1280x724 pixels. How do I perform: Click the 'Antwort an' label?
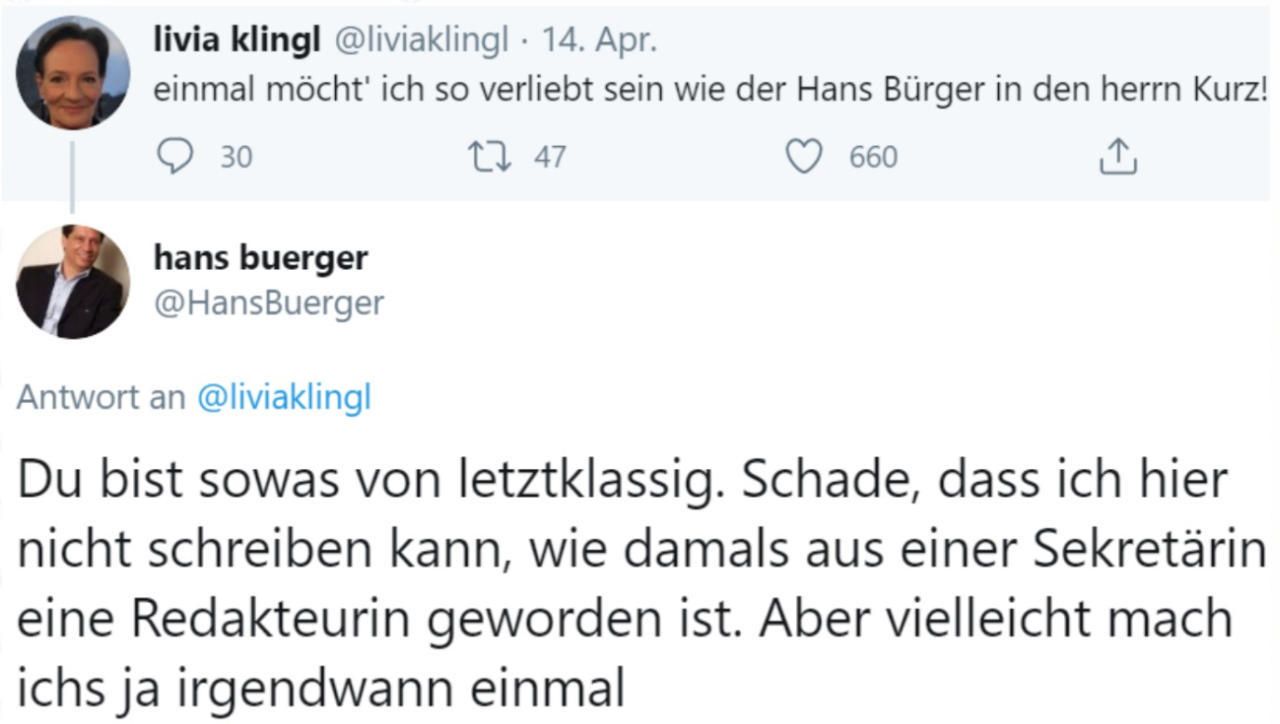[x=101, y=397]
